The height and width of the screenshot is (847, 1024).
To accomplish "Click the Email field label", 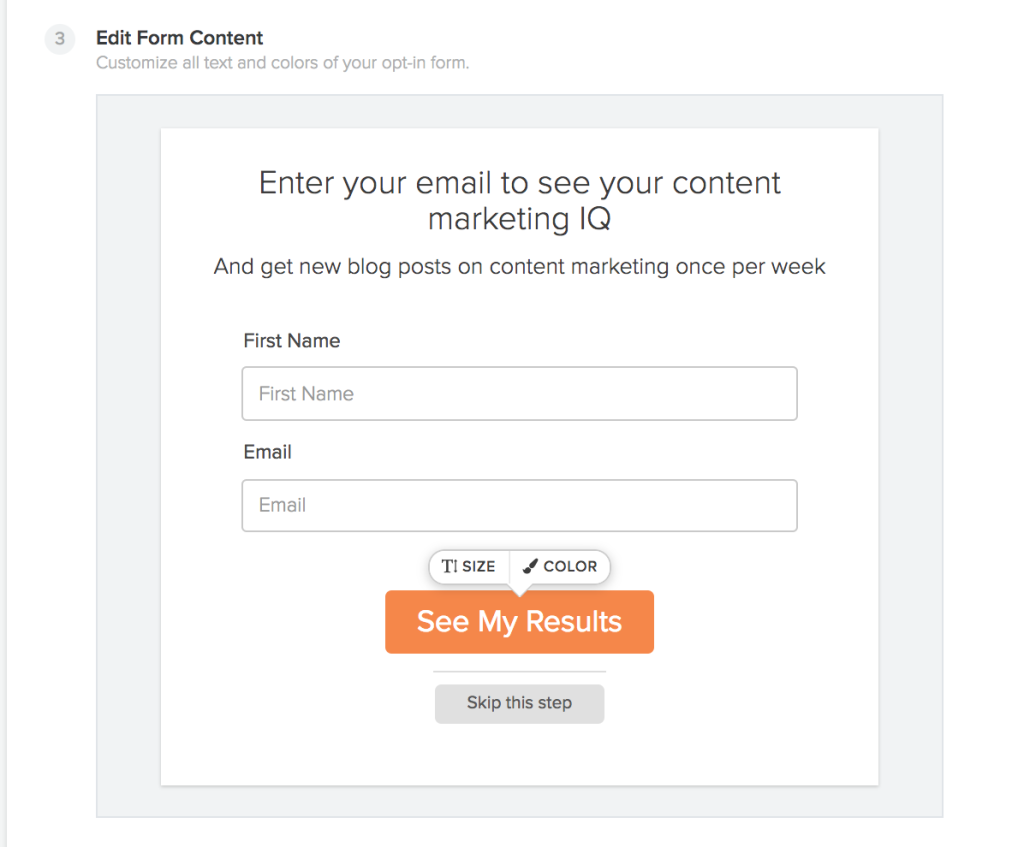I will pyautogui.click(x=267, y=452).
